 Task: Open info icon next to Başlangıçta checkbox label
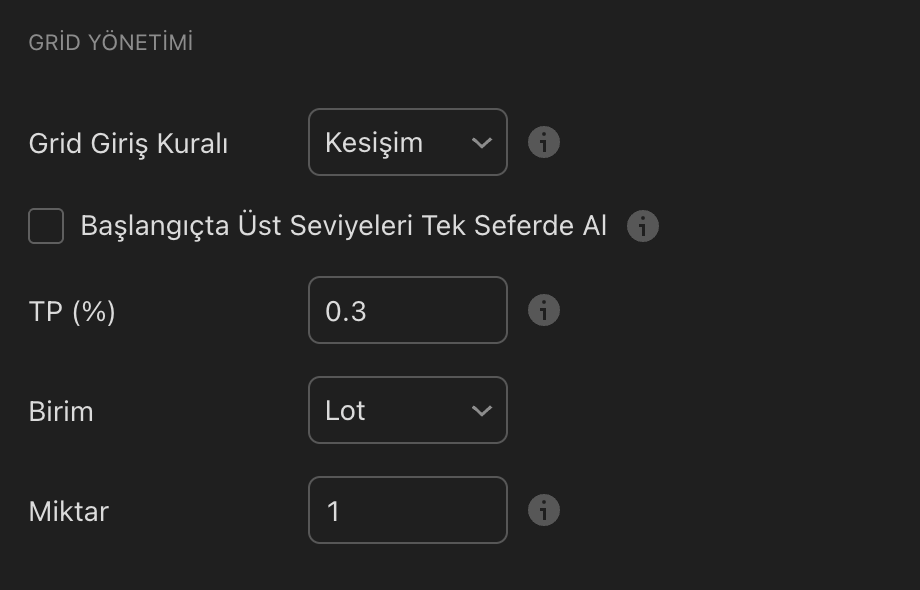[x=643, y=227]
